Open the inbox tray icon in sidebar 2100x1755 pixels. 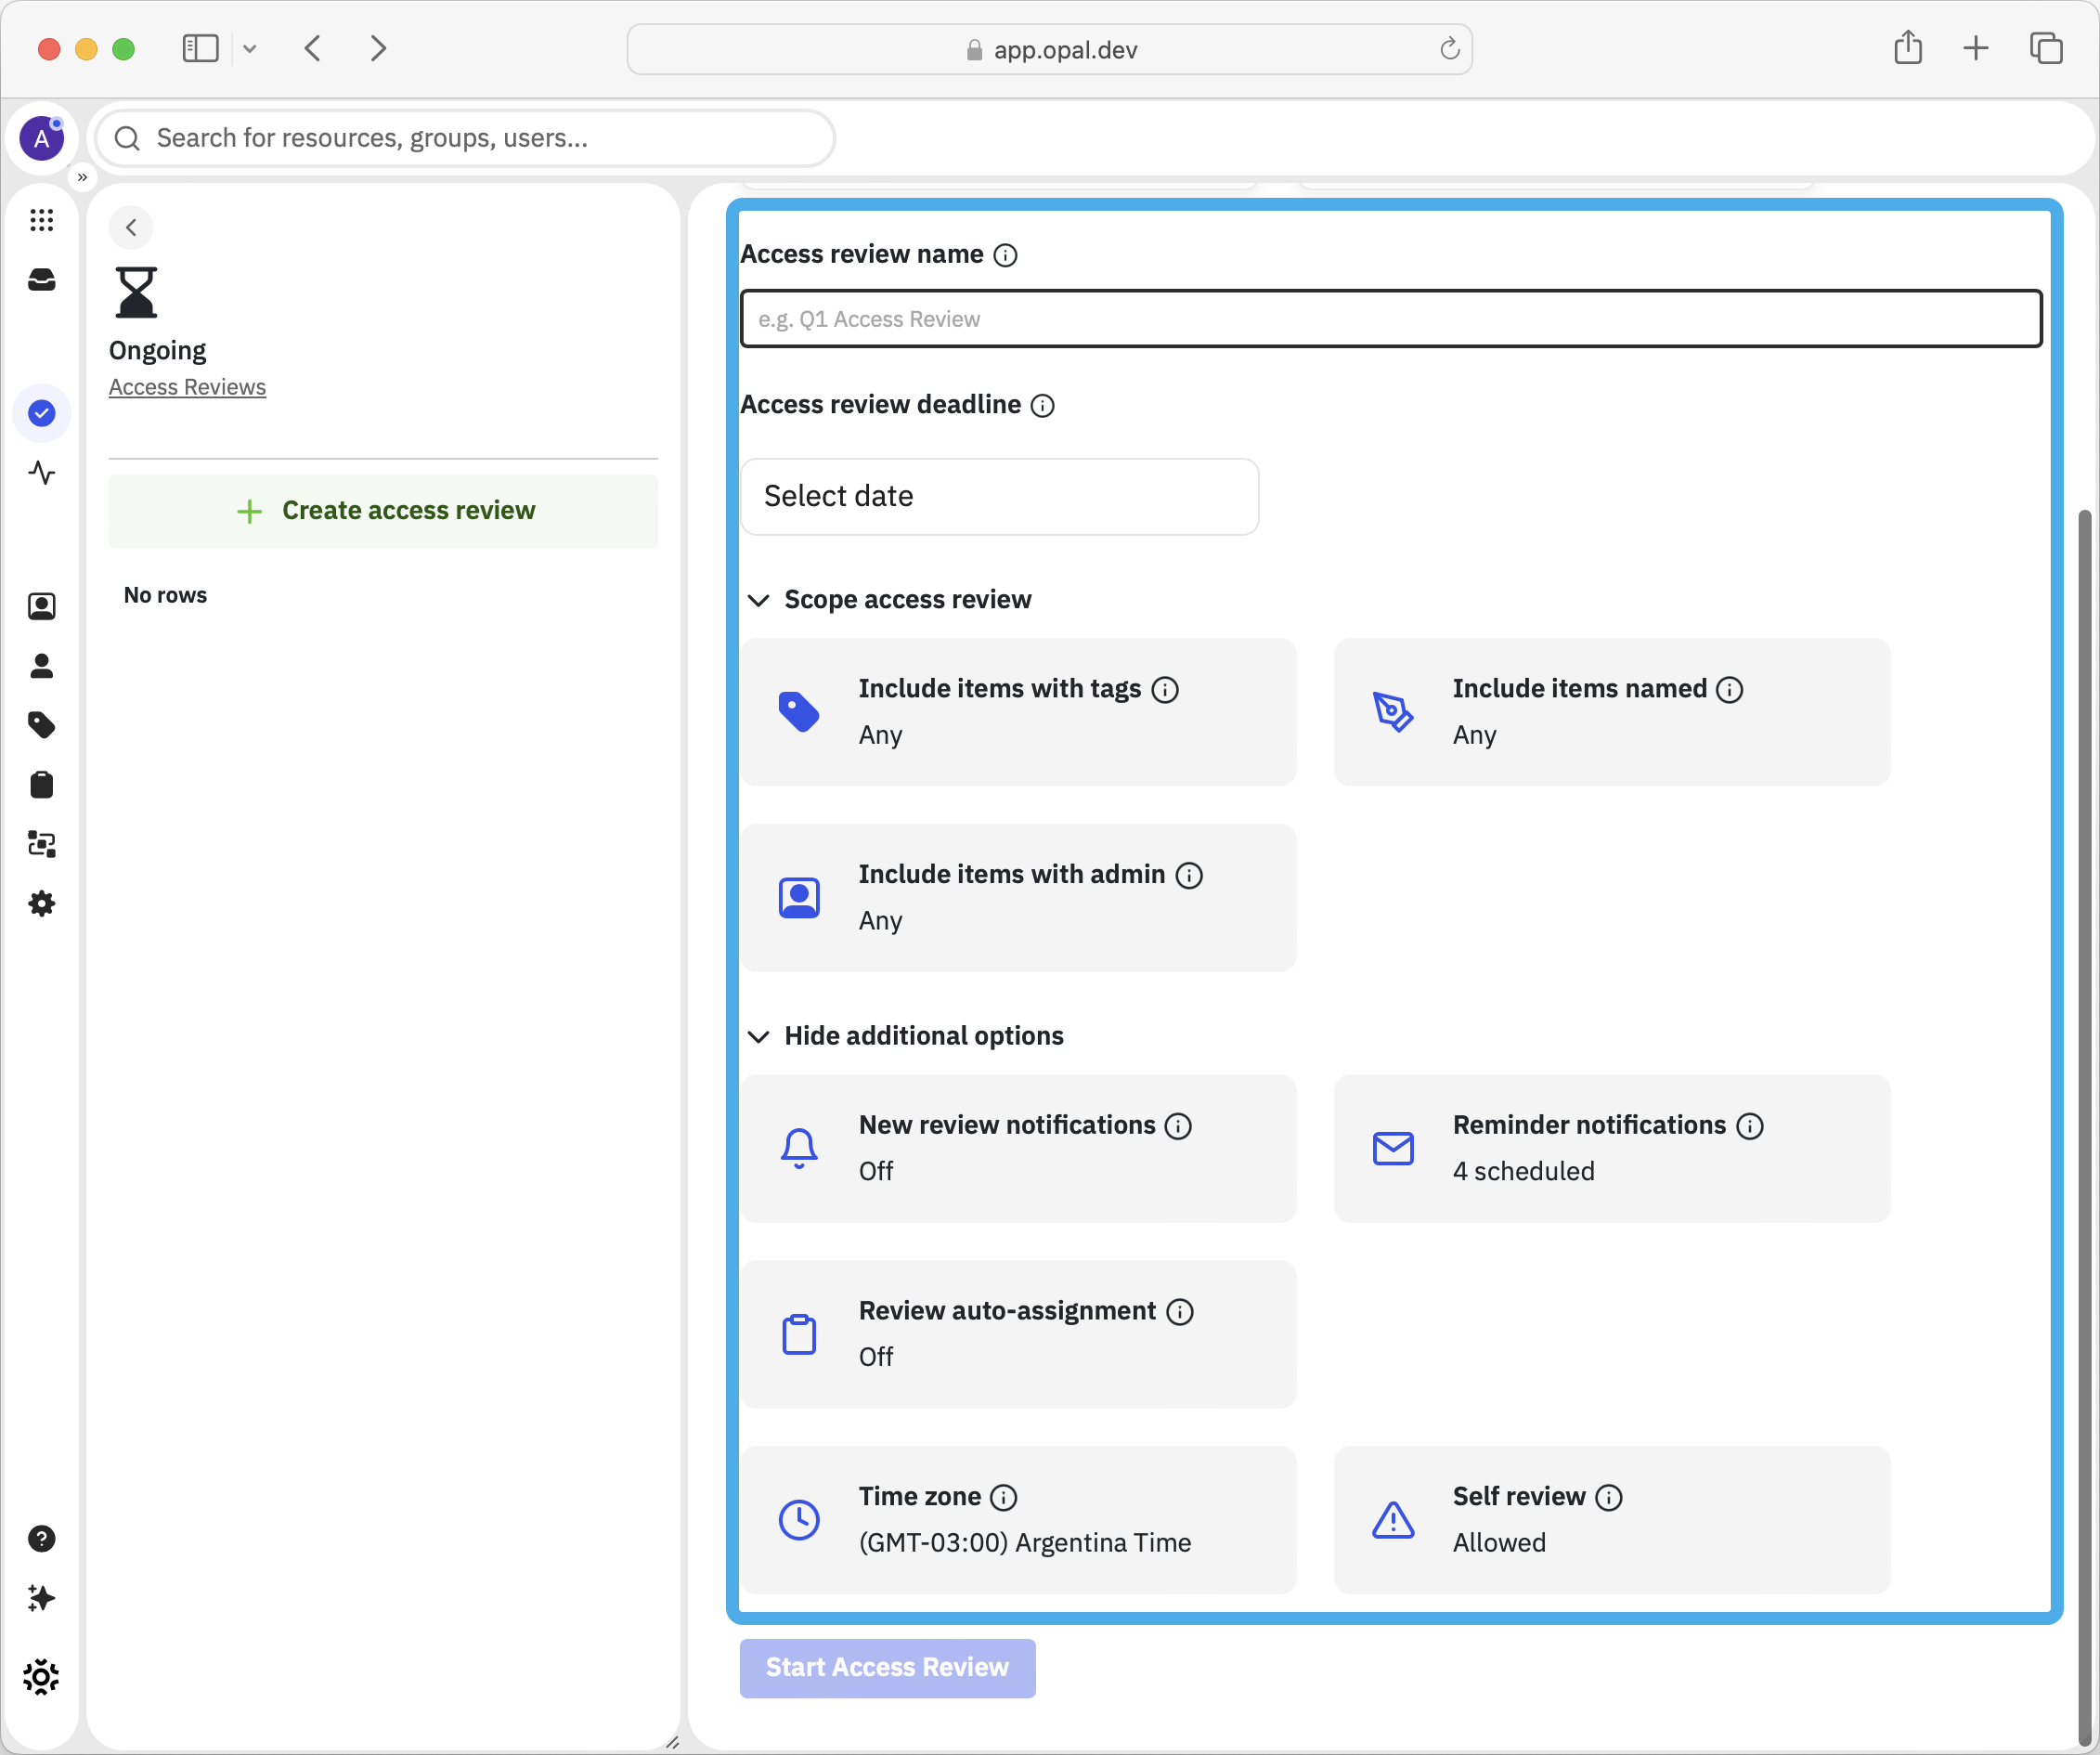41,280
